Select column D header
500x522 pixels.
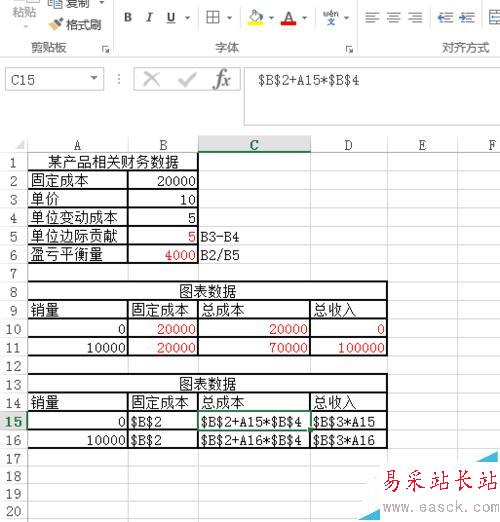(349, 145)
